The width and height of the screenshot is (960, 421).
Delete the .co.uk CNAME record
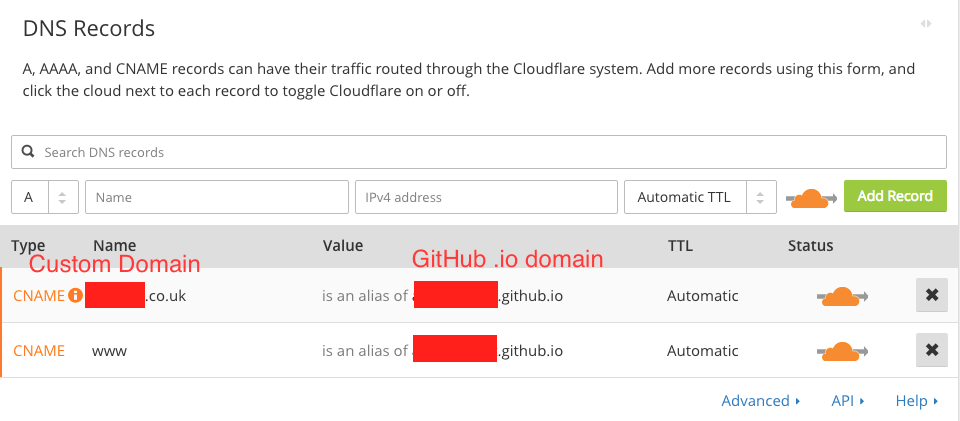932,295
